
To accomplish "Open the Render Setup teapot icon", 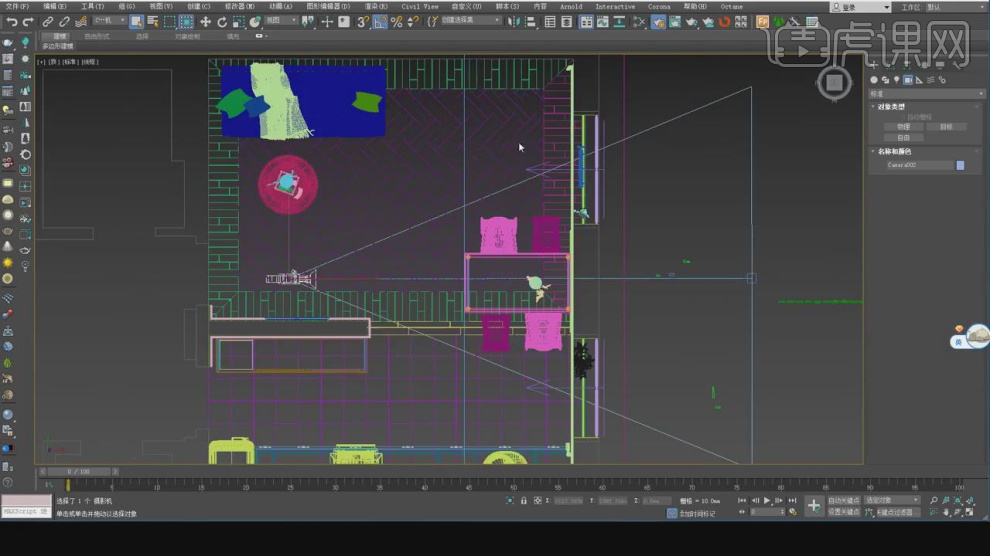I will [657, 21].
